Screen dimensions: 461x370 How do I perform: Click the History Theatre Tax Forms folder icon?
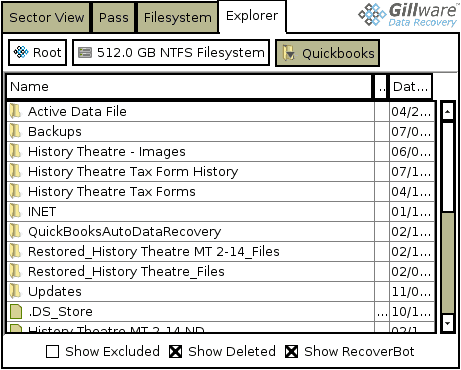pos(15,191)
